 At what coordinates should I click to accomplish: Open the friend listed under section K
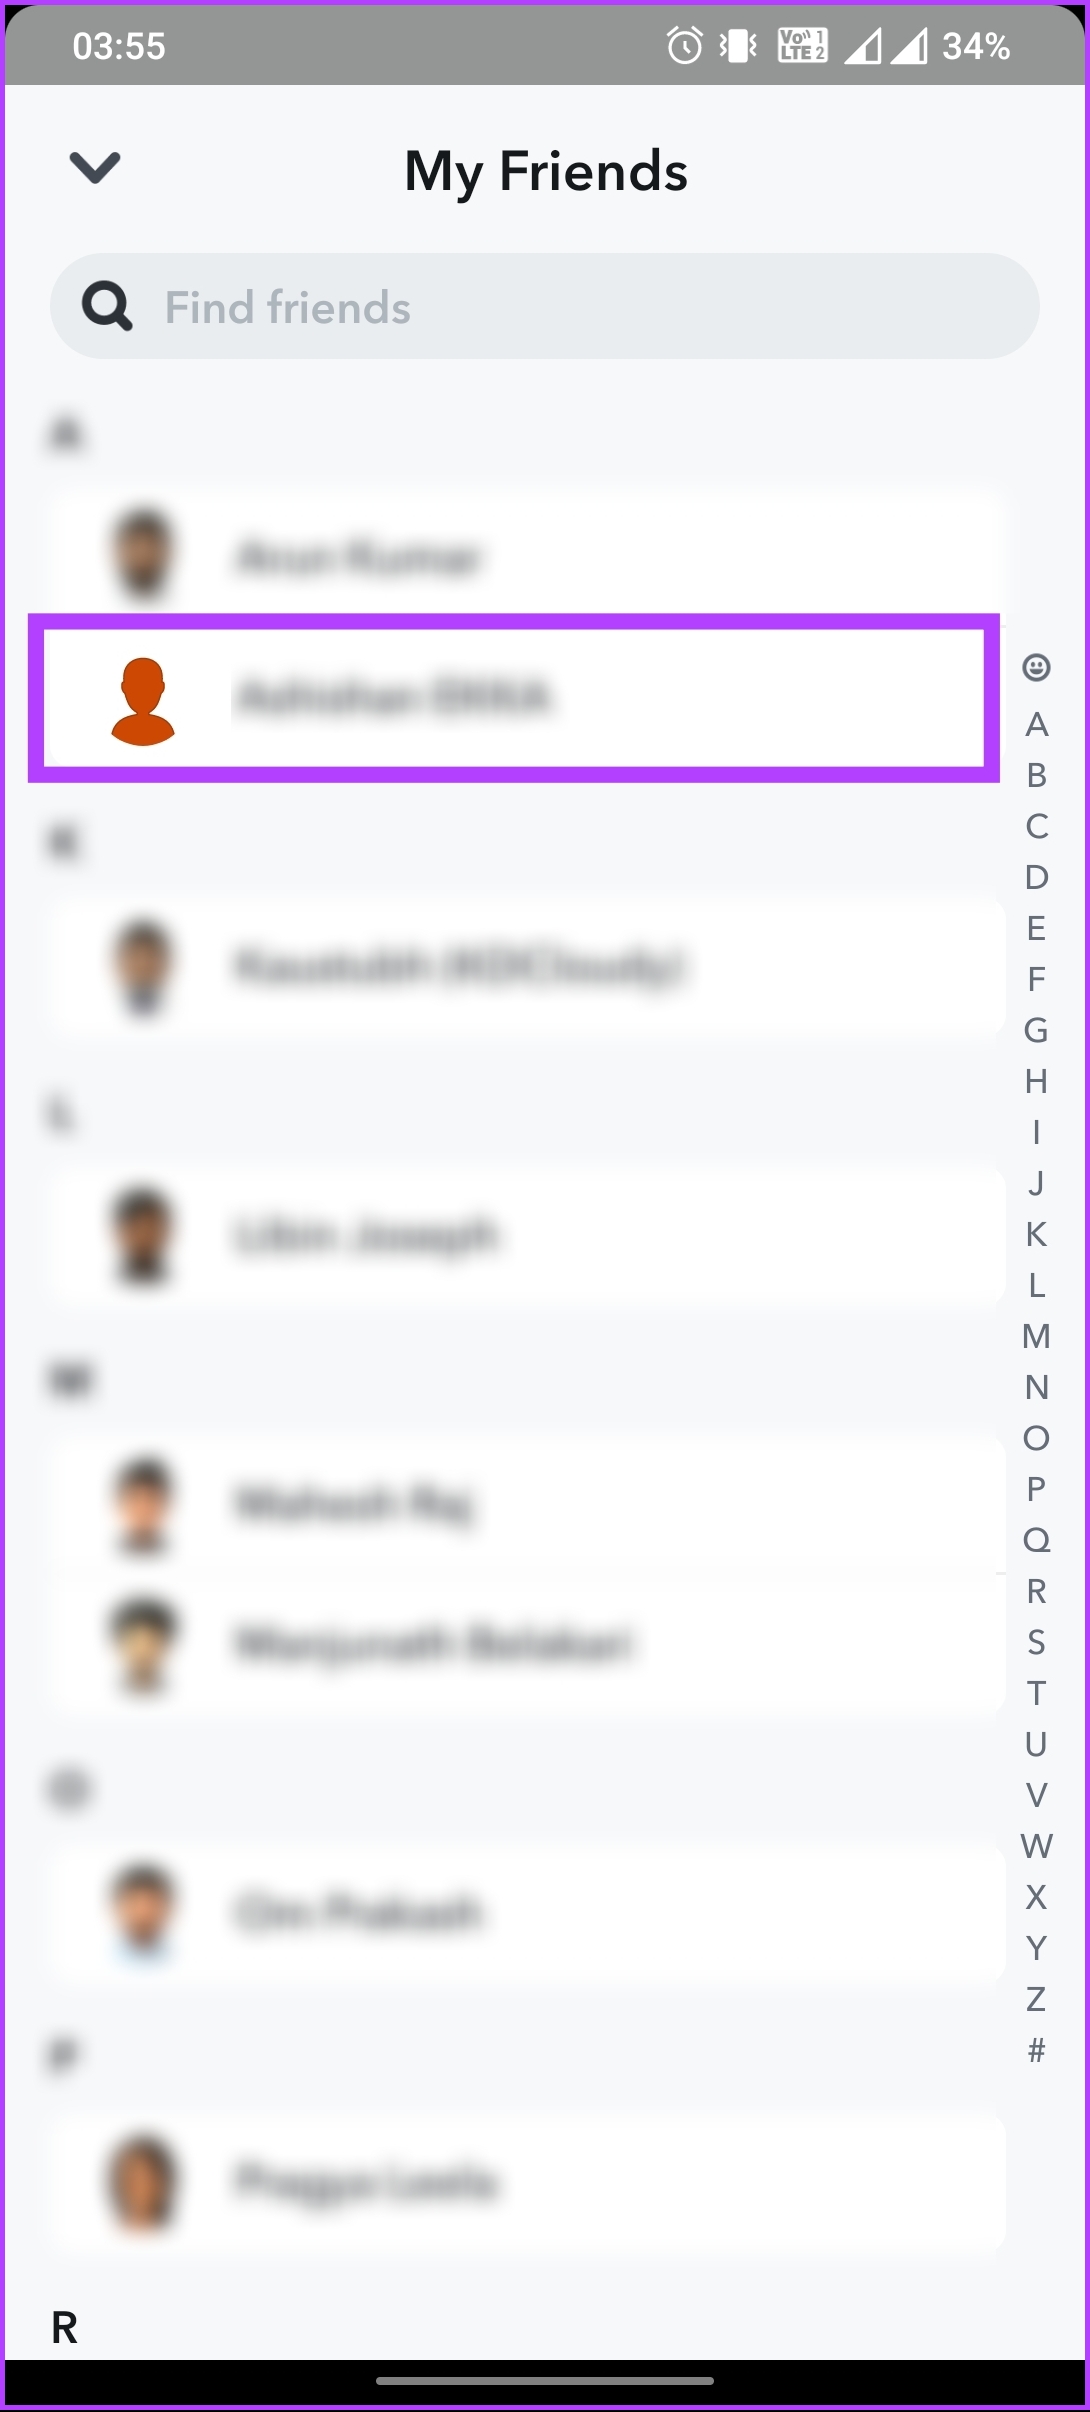(528, 967)
